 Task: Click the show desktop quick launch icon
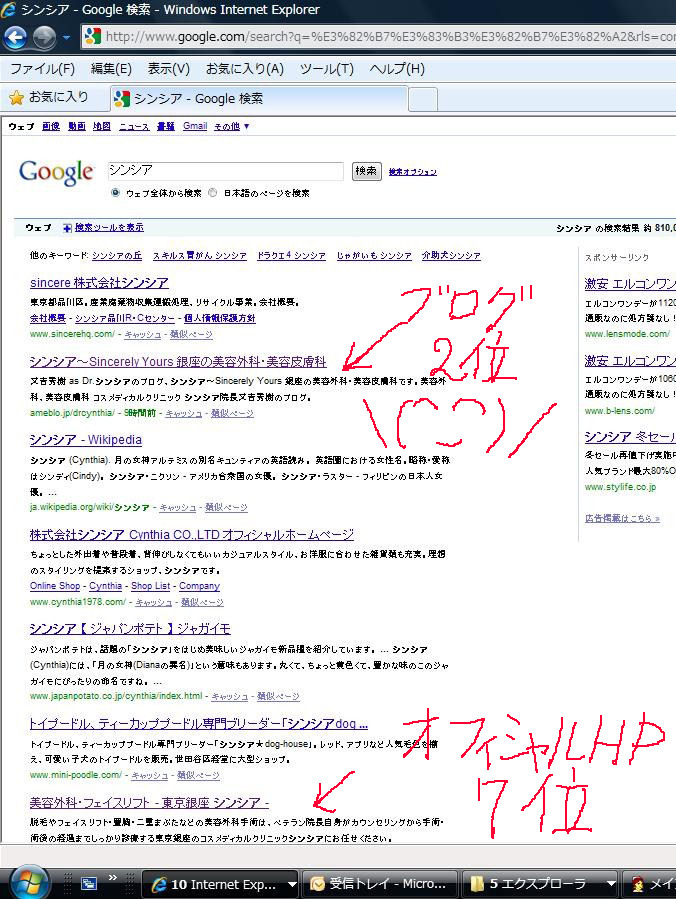pyautogui.click(x=88, y=884)
